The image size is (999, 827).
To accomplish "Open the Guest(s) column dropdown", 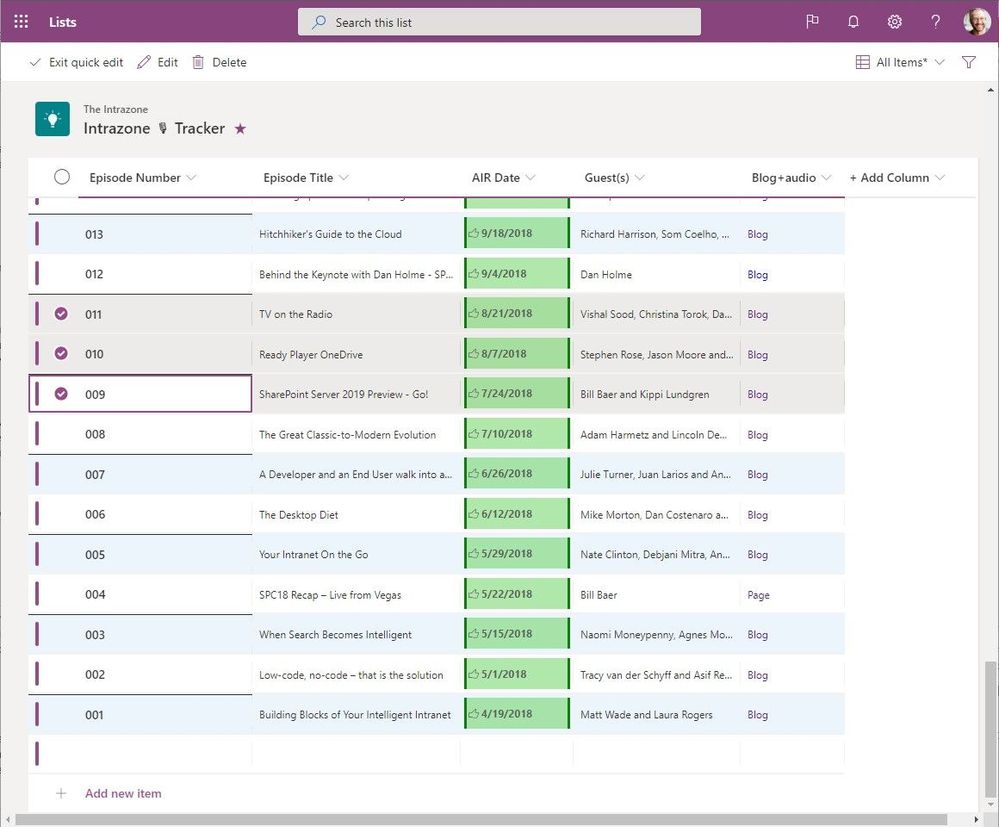I will click(x=640, y=178).
